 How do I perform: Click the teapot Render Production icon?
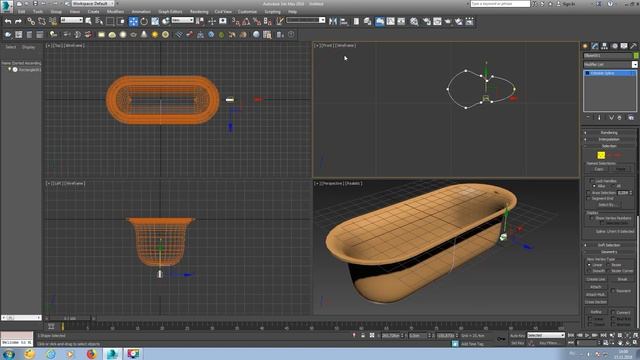(x=448, y=21)
